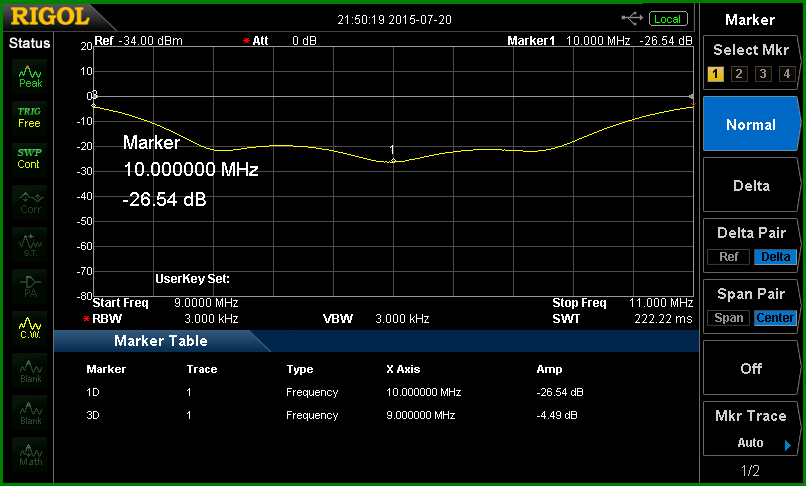This screenshot has width=806, height=486.
Task: Click the date and time display
Action: [394, 20]
